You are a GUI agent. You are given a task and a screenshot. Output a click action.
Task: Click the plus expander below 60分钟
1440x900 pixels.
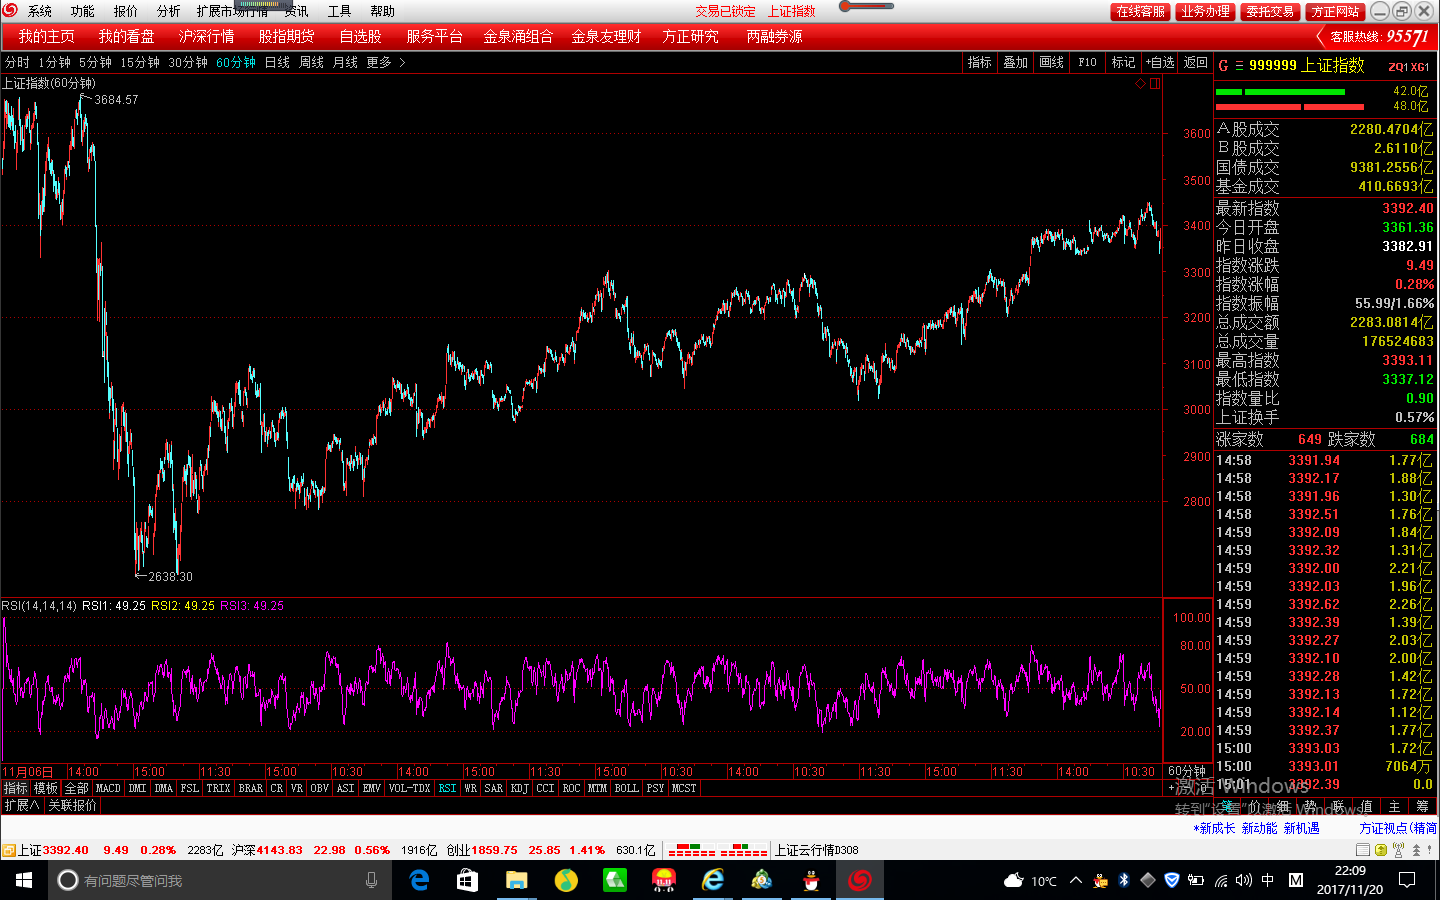point(1171,788)
